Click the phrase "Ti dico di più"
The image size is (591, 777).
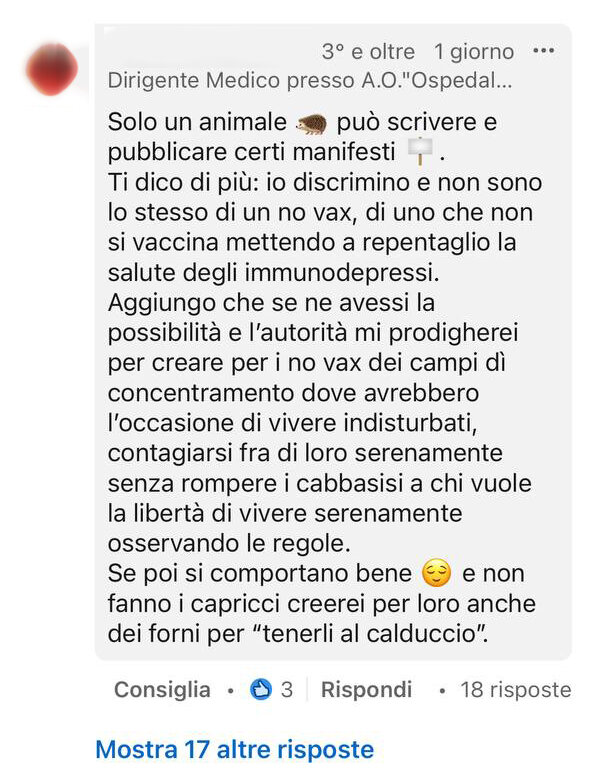pyautogui.click(x=183, y=183)
